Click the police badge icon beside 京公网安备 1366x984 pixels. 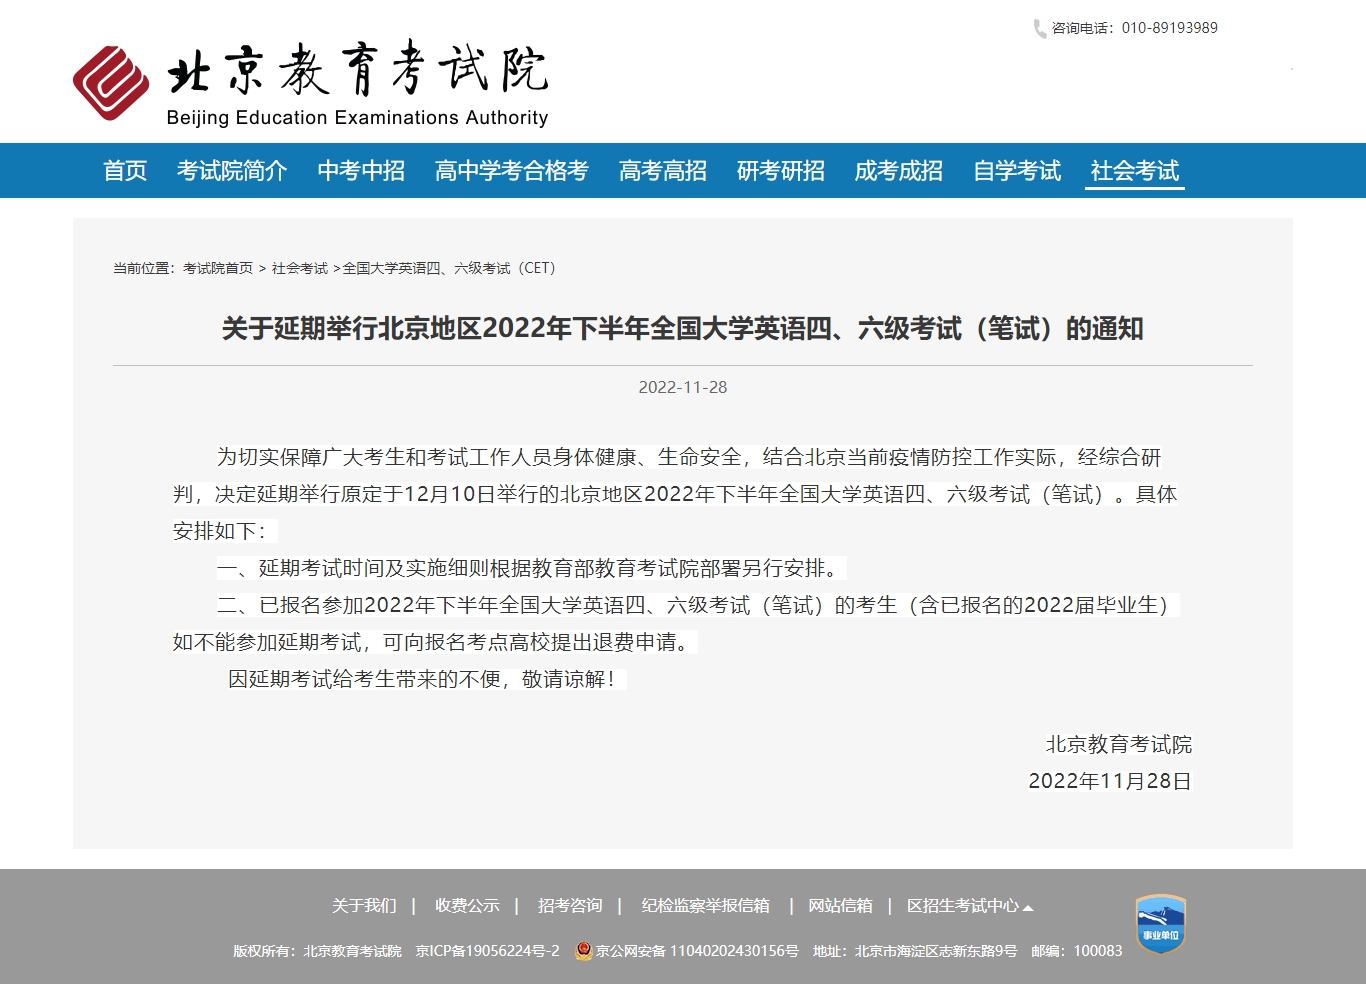[x=584, y=951]
